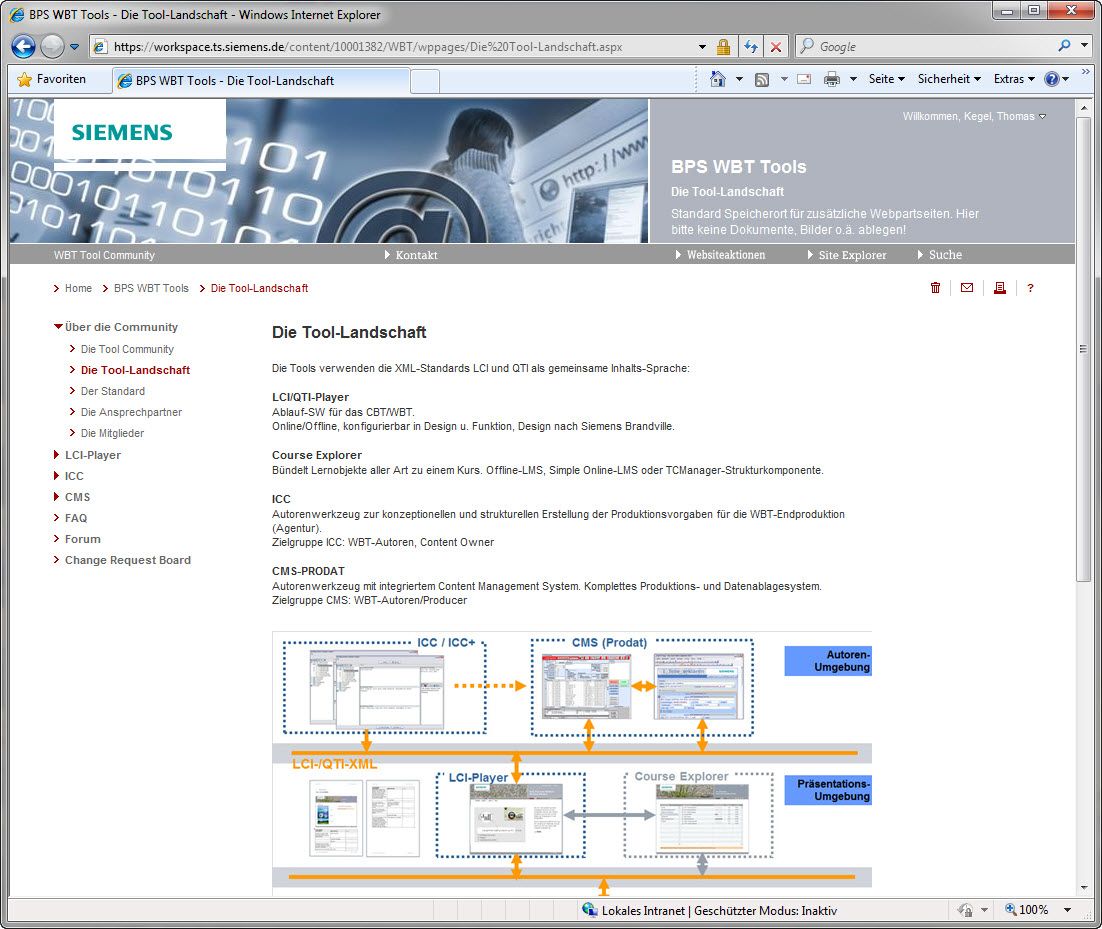Click the red envelope mail icon
The height and width of the screenshot is (929, 1102).
point(966,288)
